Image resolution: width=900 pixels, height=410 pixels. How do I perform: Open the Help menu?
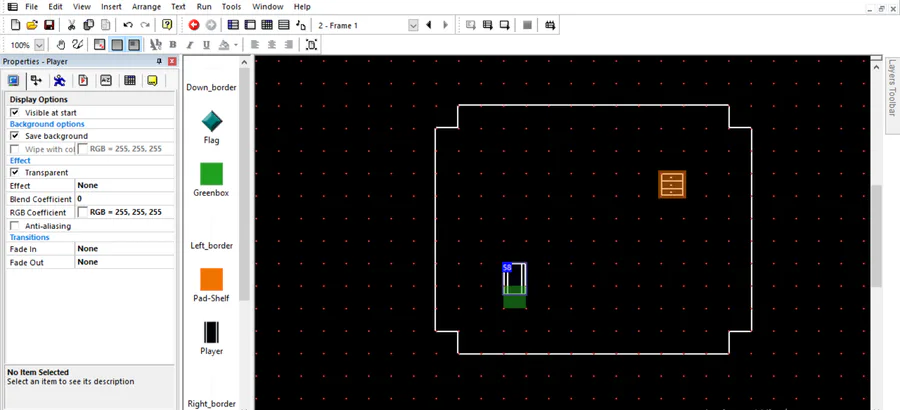click(x=302, y=7)
